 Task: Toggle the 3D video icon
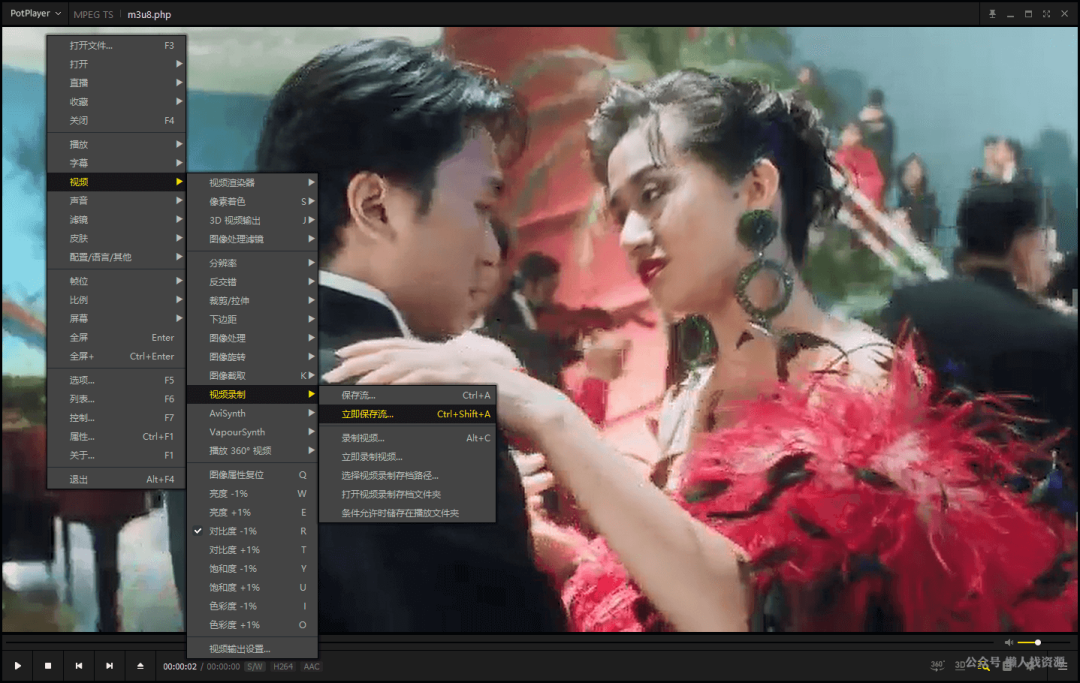tap(959, 665)
